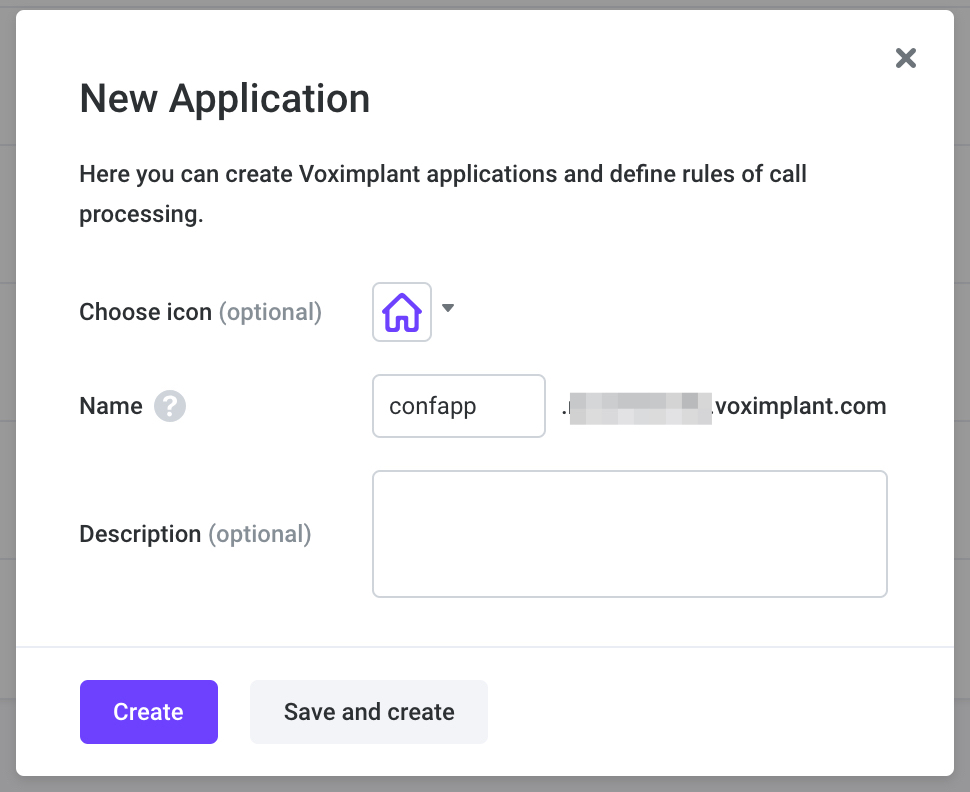
Task: Click the purple house icon preview
Action: (402, 312)
